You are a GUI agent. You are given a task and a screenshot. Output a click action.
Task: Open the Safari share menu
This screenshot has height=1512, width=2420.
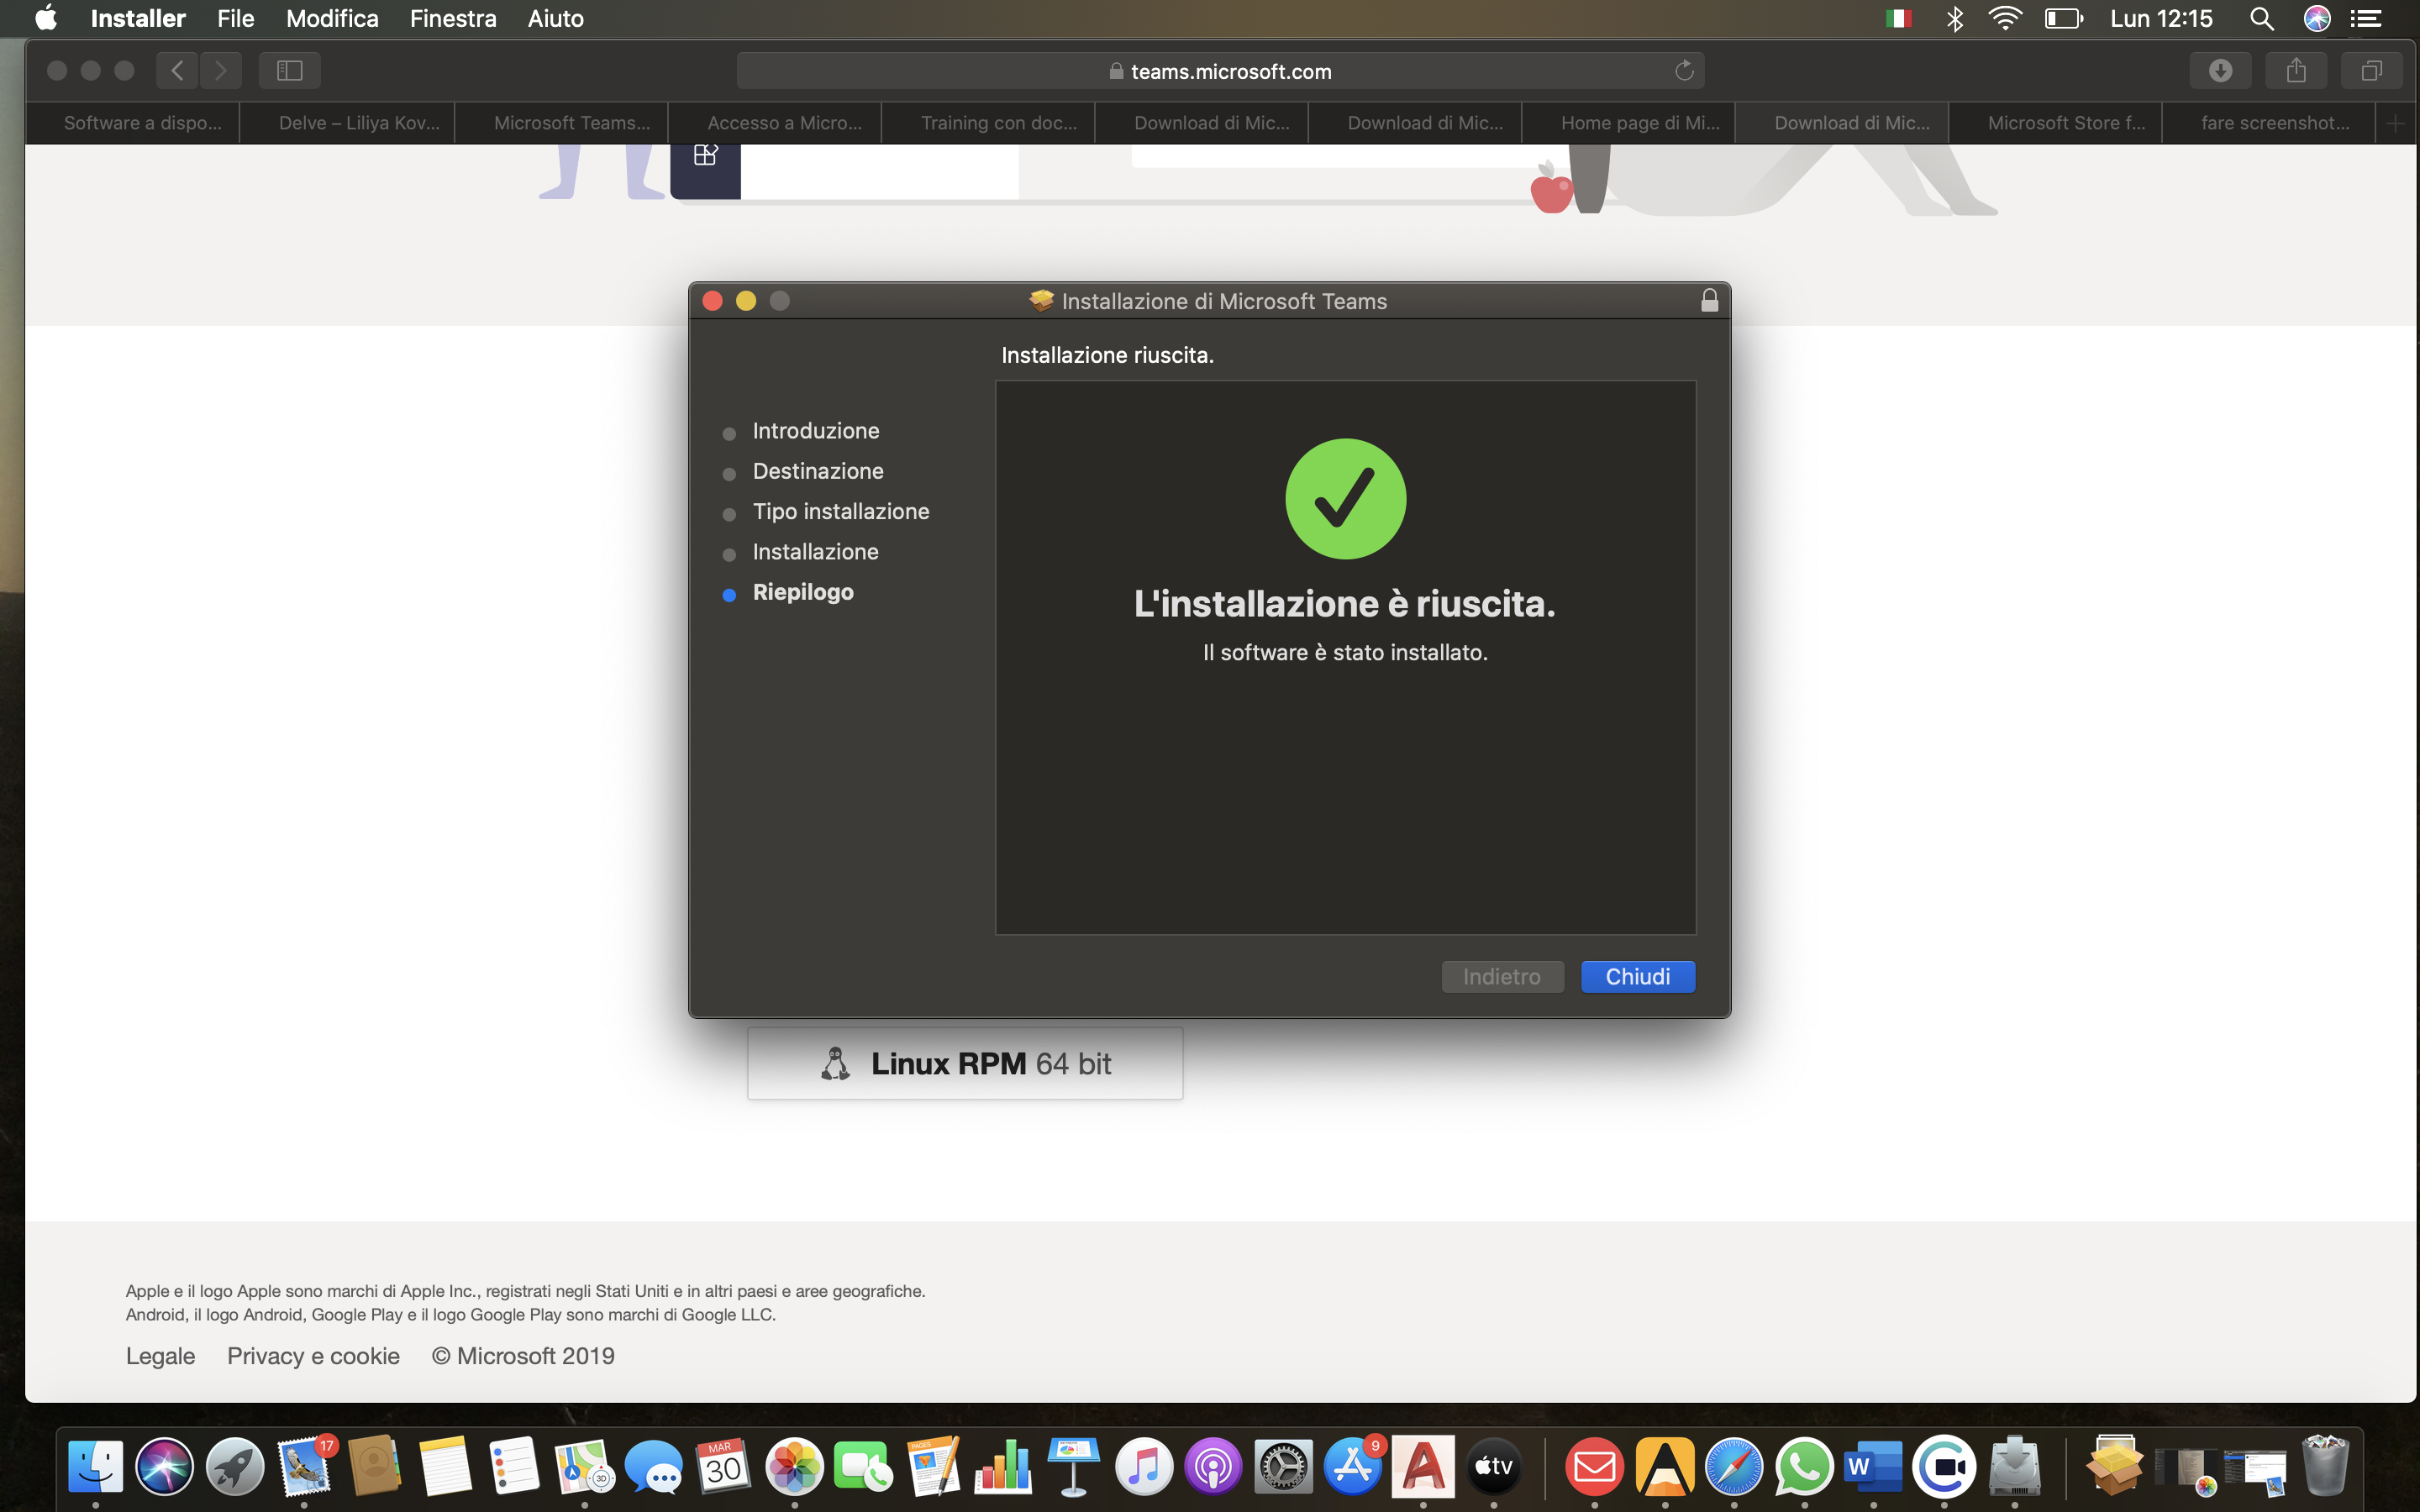tap(2296, 70)
